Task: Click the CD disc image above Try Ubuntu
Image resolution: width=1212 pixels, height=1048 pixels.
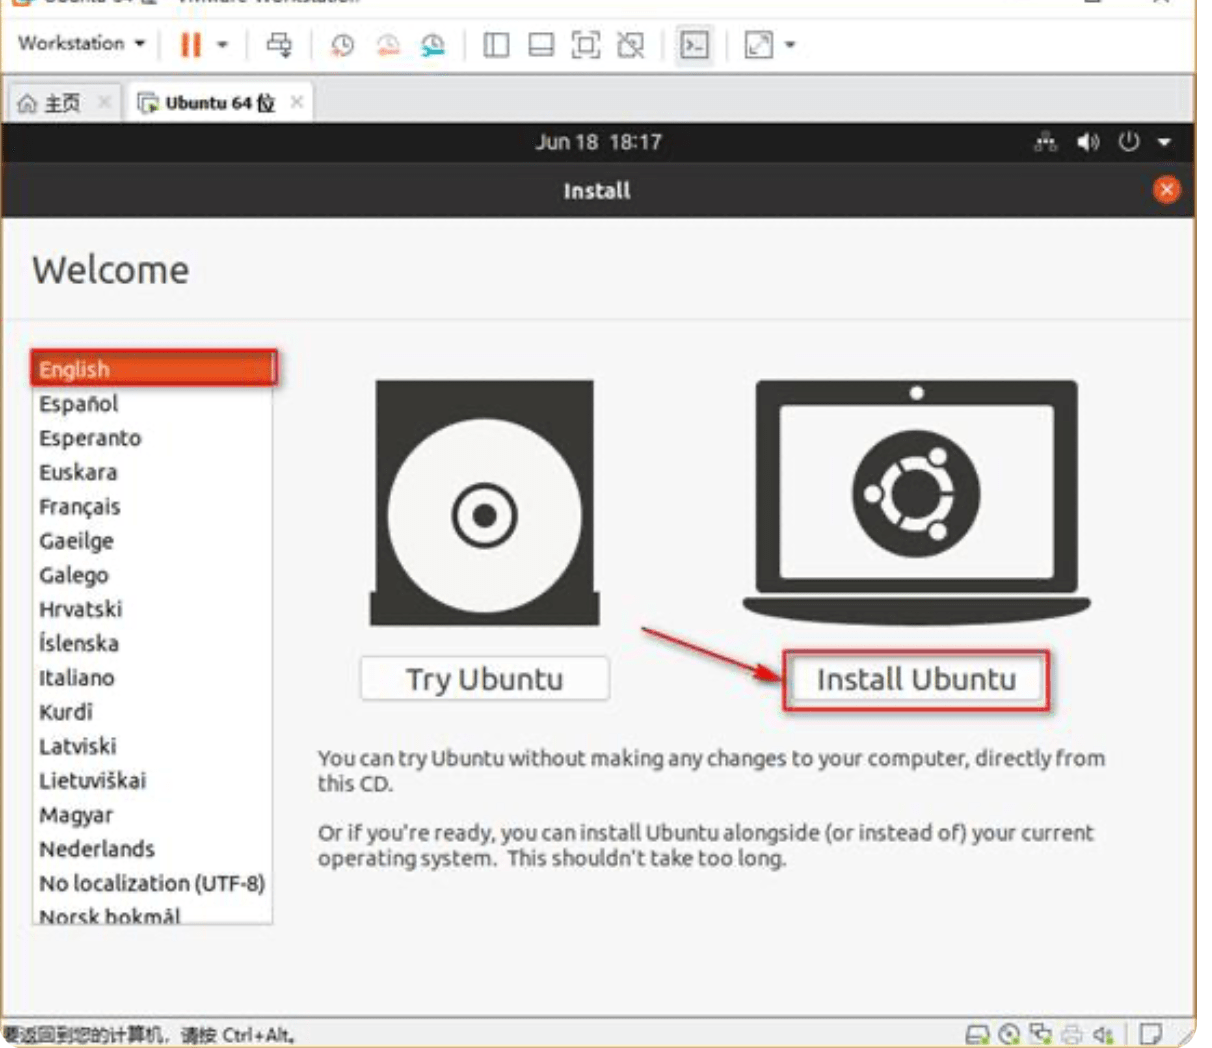Action: click(x=485, y=503)
